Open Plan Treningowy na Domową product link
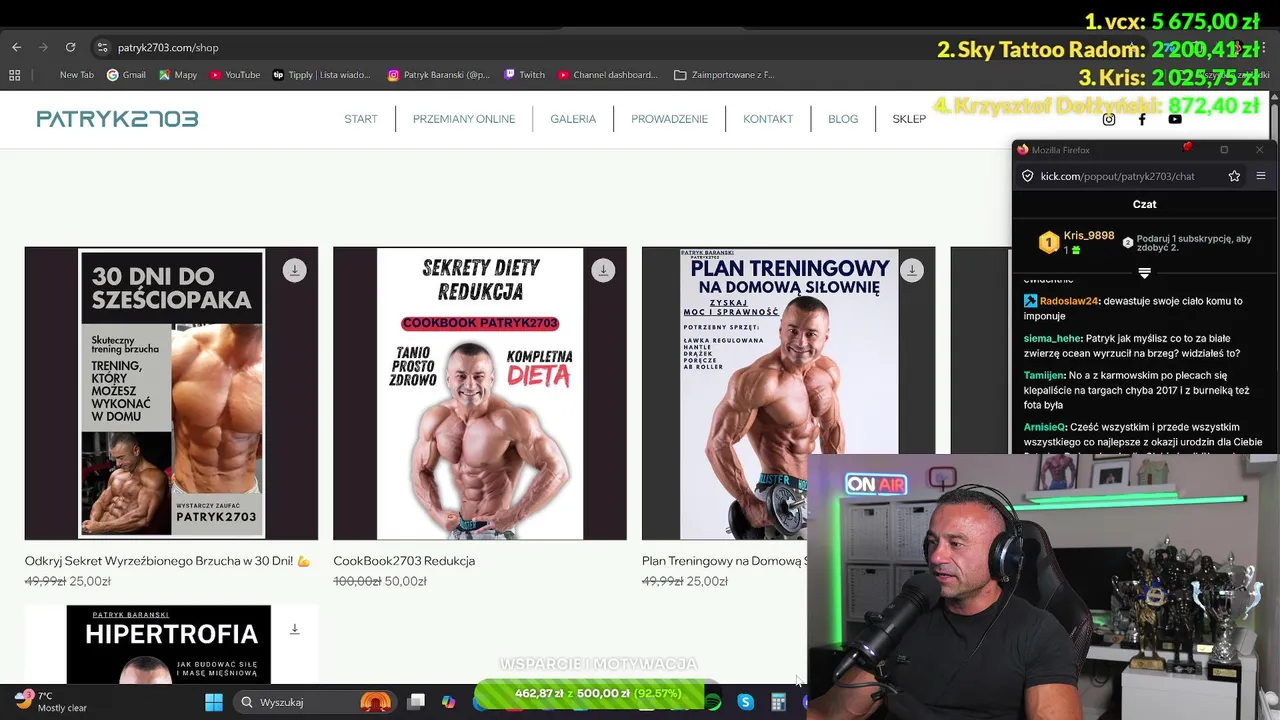 tap(724, 561)
